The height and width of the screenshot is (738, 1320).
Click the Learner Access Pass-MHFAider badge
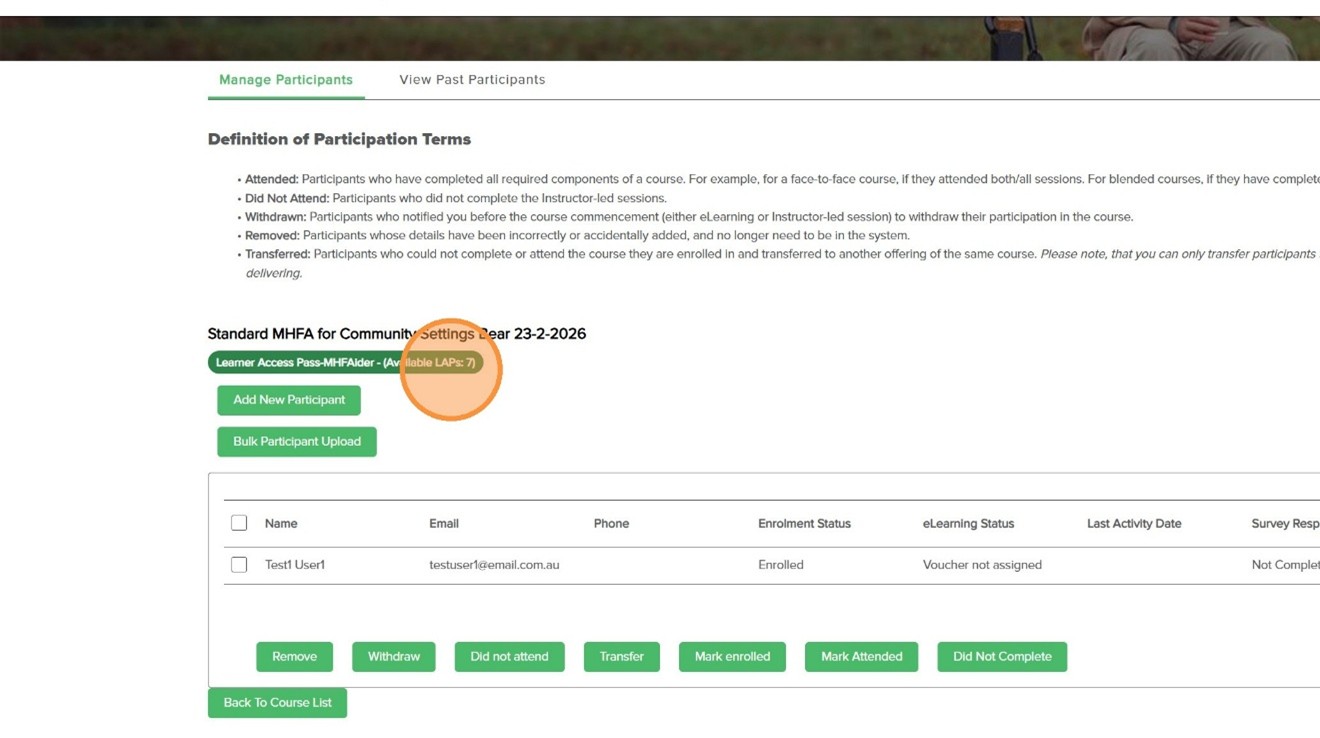[345, 363]
